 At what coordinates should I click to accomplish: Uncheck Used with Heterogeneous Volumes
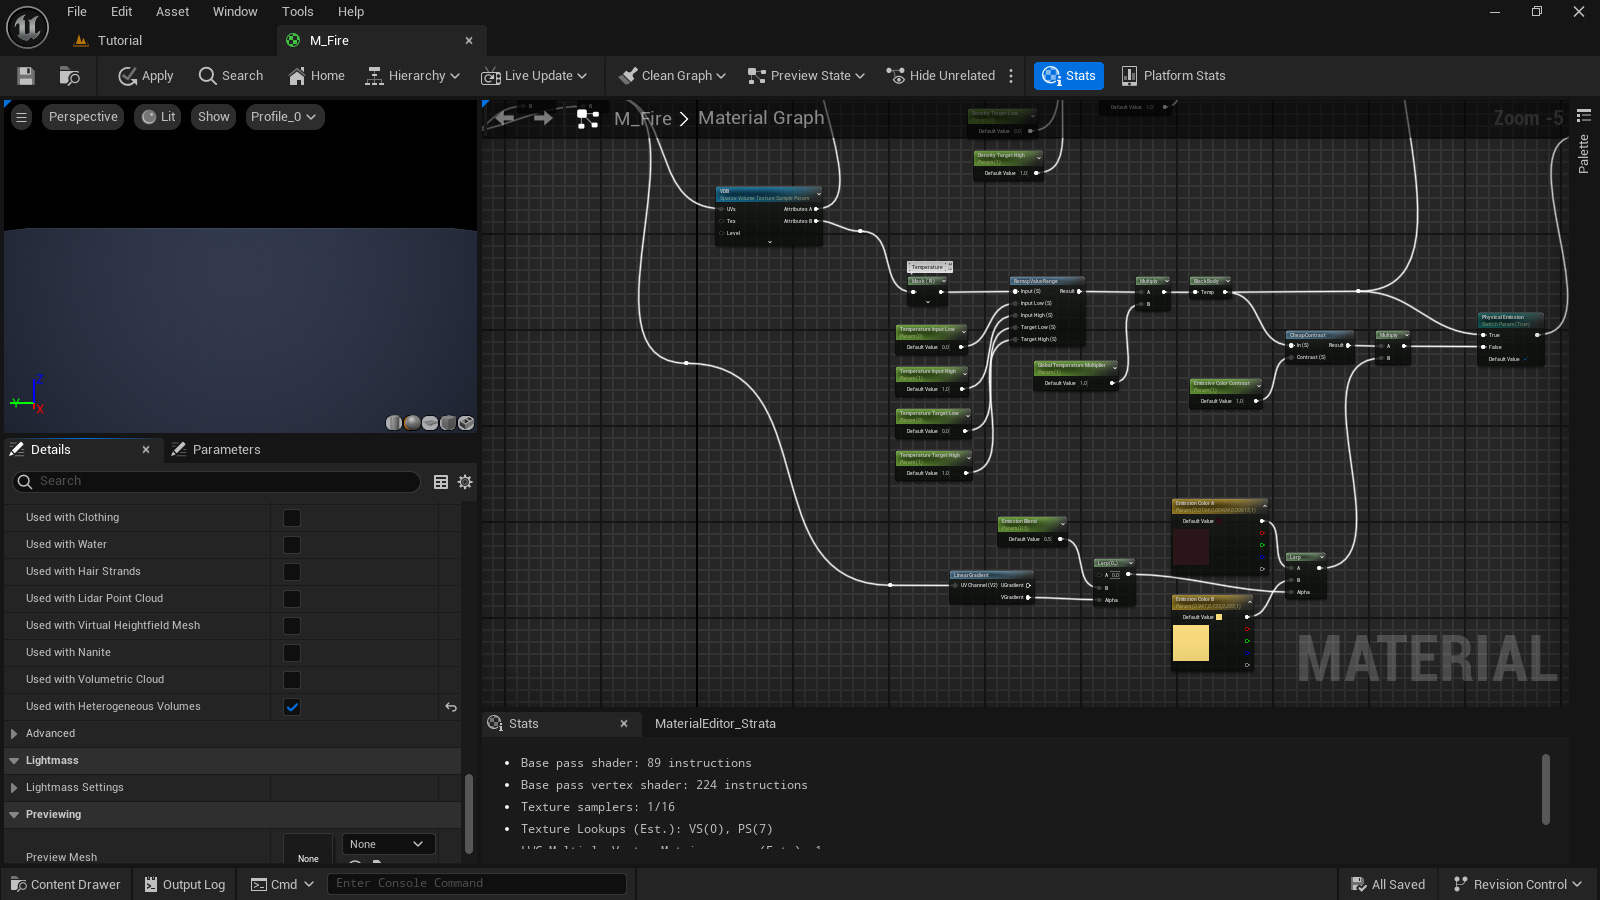tap(291, 707)
